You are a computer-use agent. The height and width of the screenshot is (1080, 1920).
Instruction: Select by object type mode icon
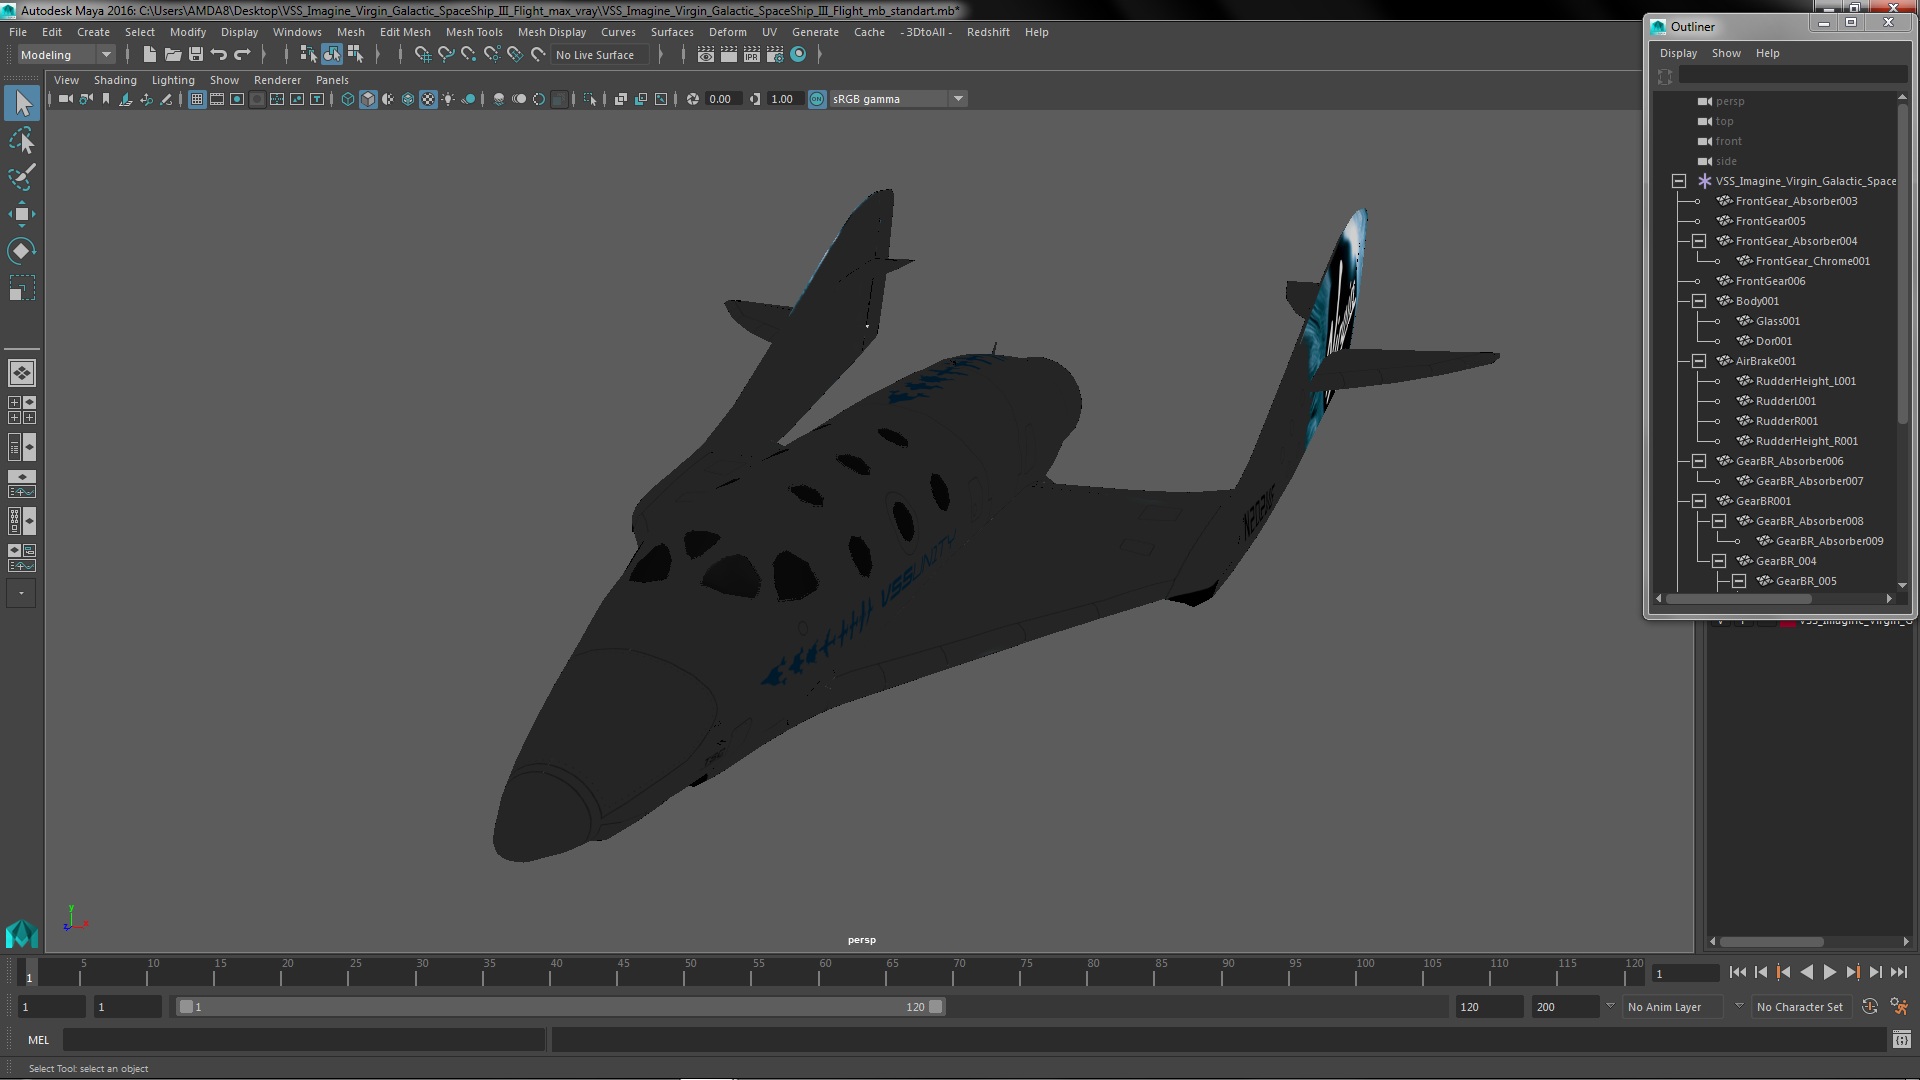coord(331,55)
